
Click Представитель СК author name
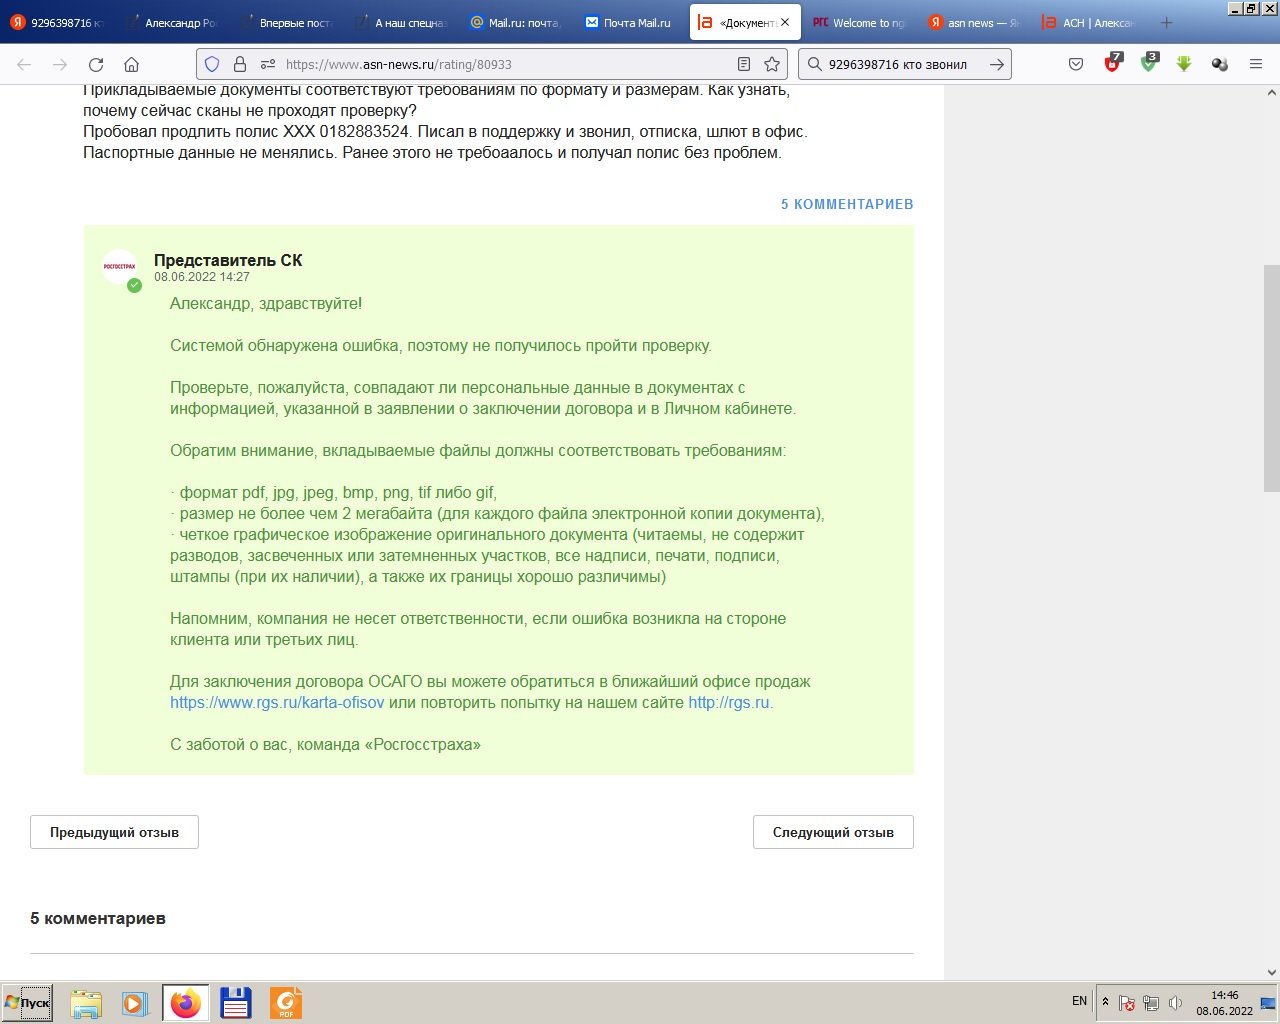pos(228,260)
